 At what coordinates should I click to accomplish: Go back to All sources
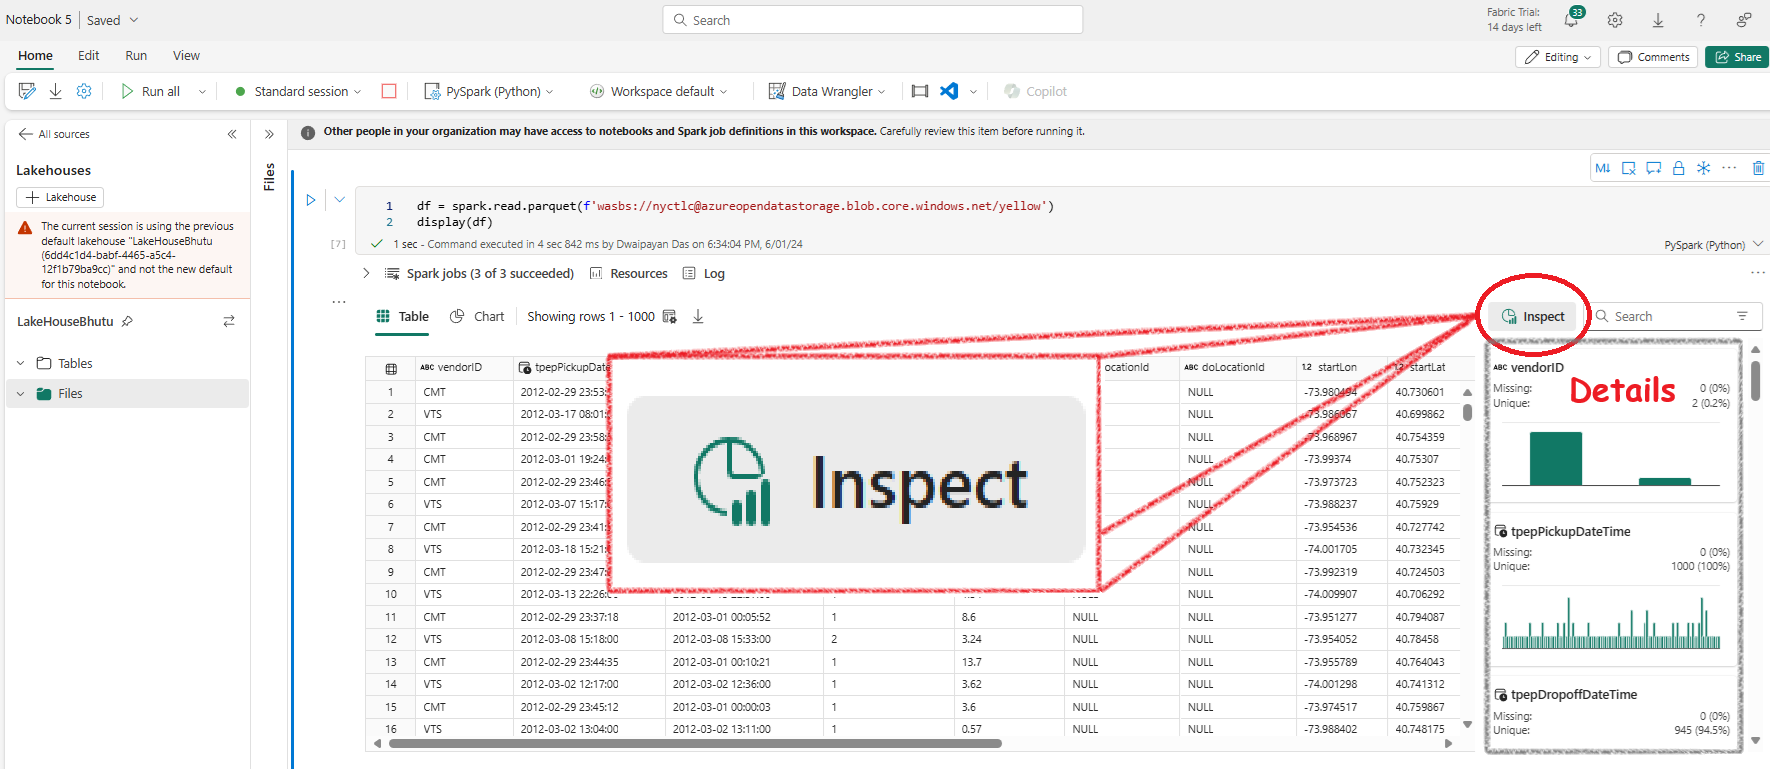pyautogui.click(x=54, y=134)
